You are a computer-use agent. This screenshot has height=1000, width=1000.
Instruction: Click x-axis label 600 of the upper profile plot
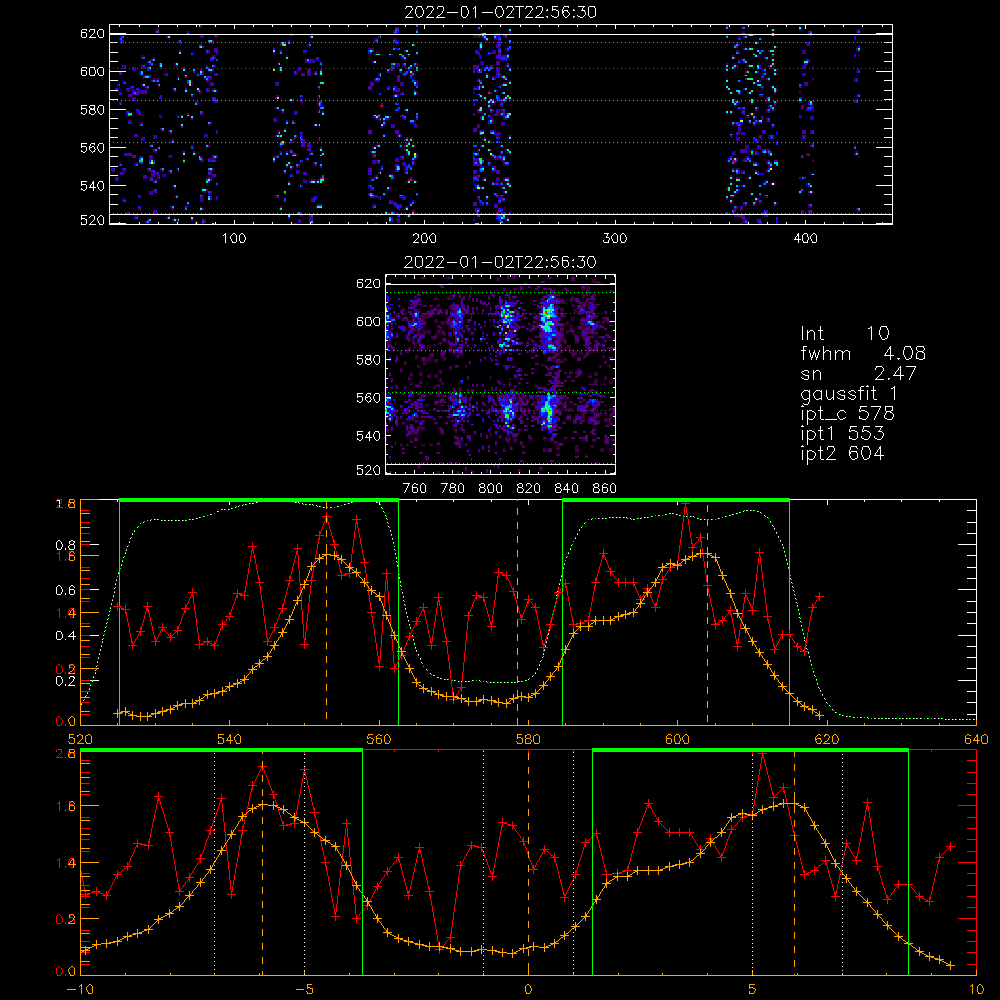(677, 740)
